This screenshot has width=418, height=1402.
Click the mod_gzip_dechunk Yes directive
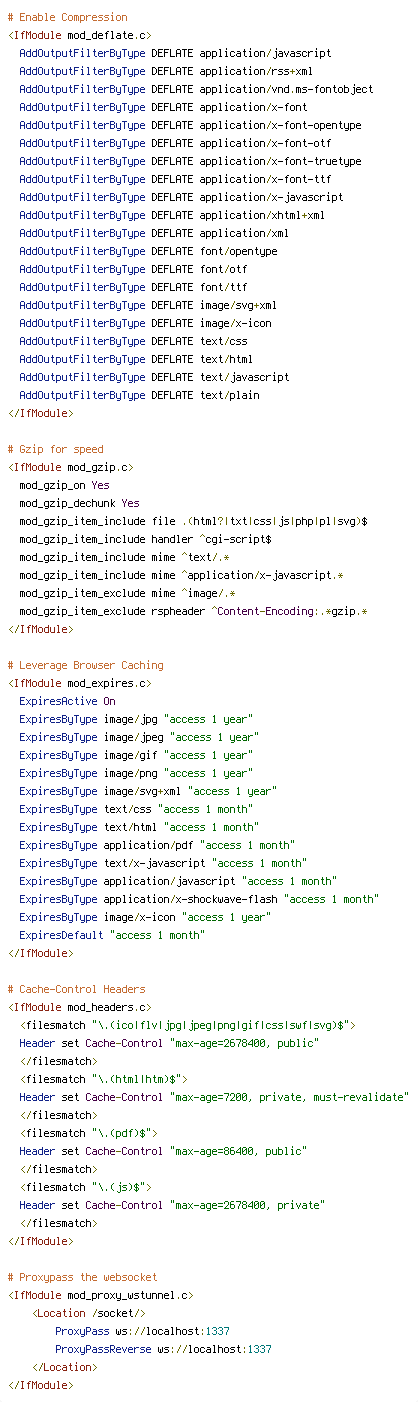click(79, 503)
